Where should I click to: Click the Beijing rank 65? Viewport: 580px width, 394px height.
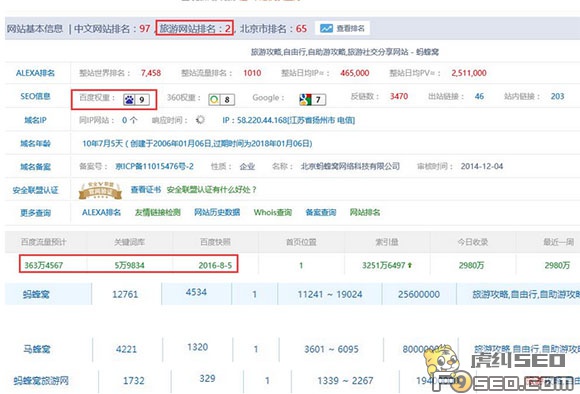click(x=301, y=28)
